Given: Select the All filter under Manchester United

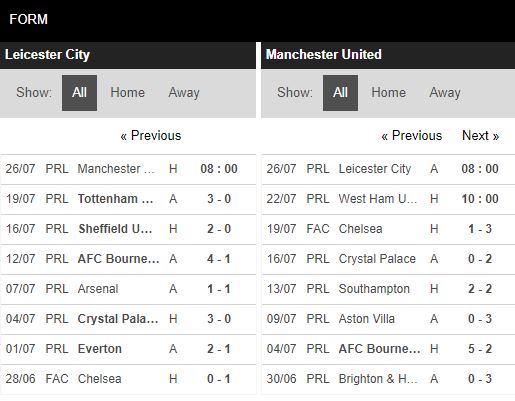Looking at the screenshot, I should click(340, 93).
